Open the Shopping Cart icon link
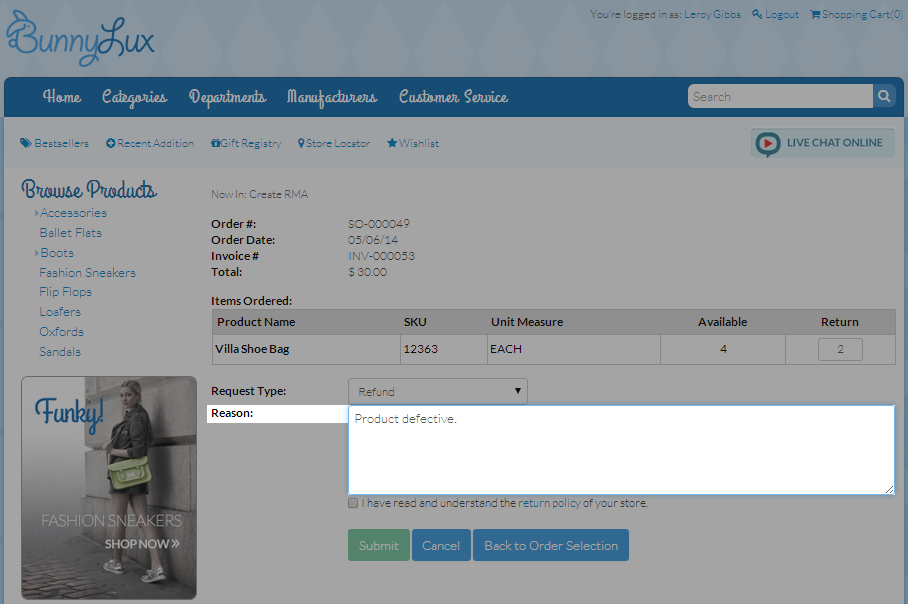This screenshot has width=908, height=604. point(855,14)
